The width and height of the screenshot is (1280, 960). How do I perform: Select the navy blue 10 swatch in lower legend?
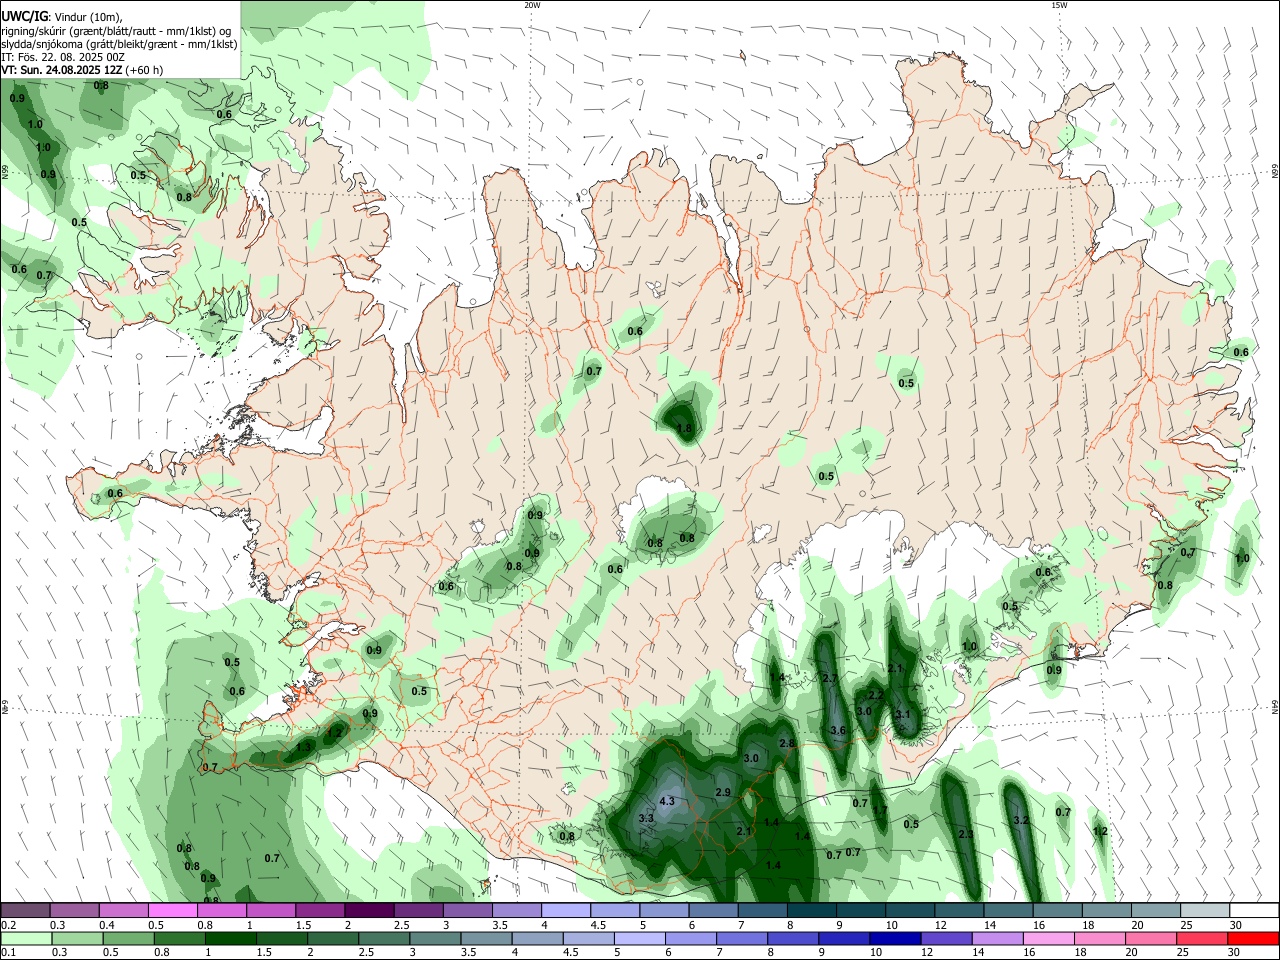coord(895,938)
